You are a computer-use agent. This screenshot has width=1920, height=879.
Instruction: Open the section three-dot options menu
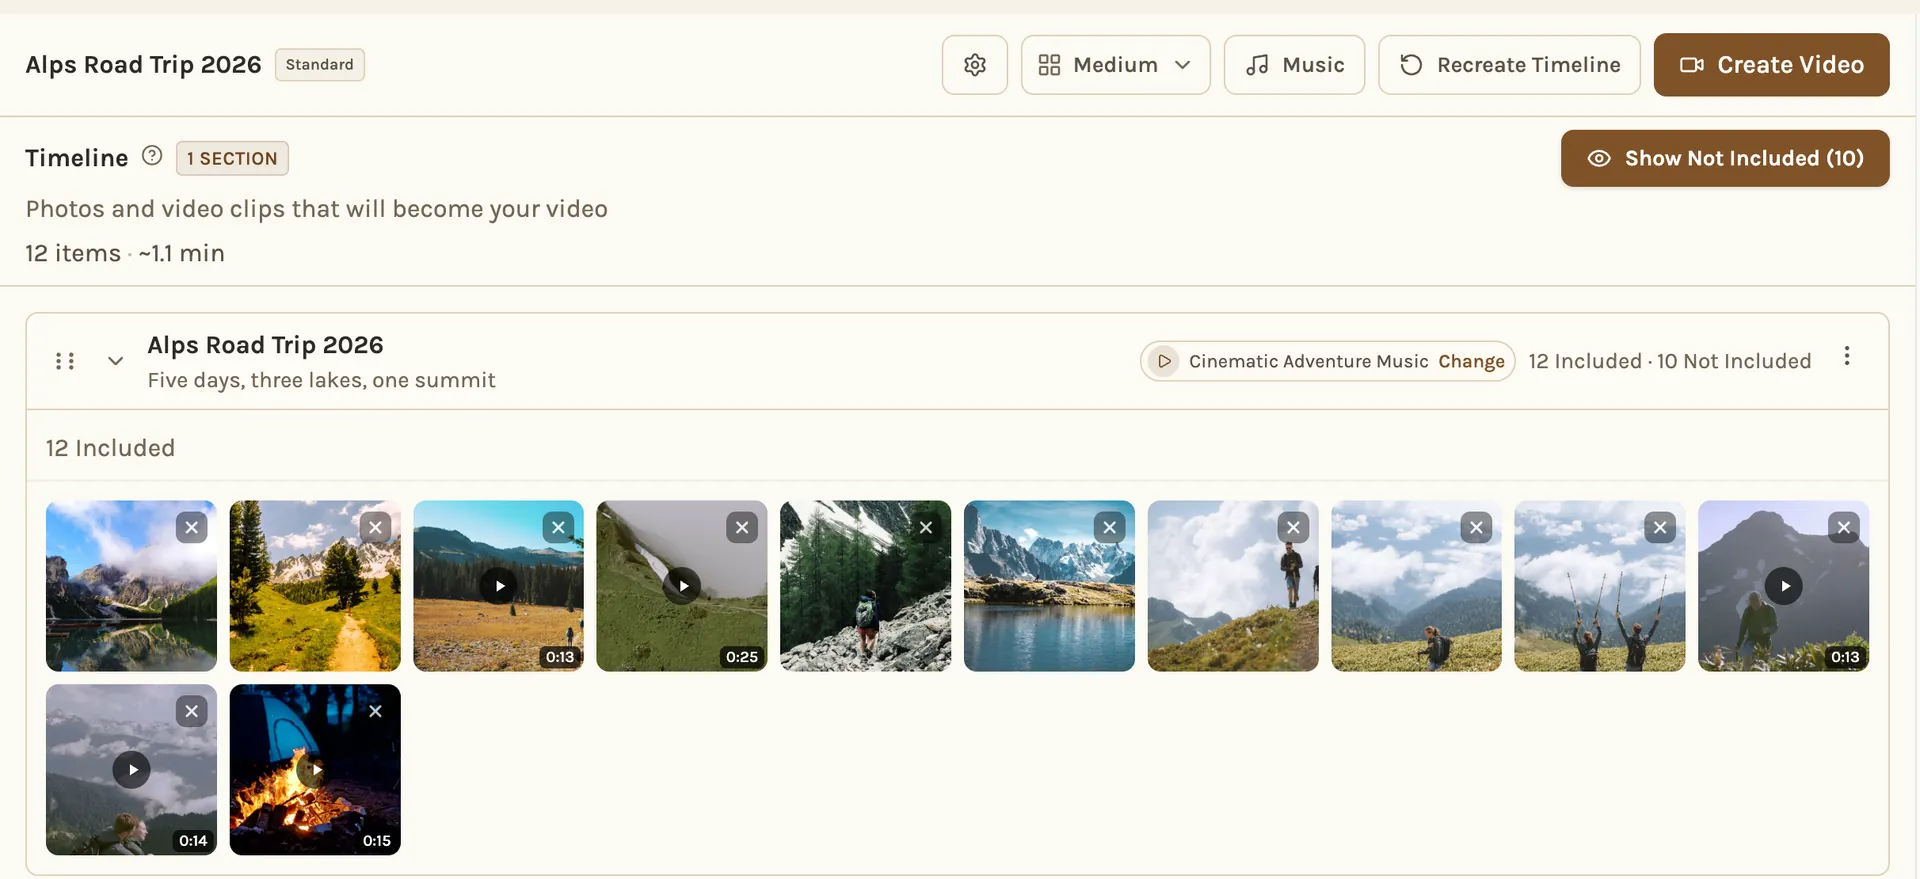coord(1847,356)
